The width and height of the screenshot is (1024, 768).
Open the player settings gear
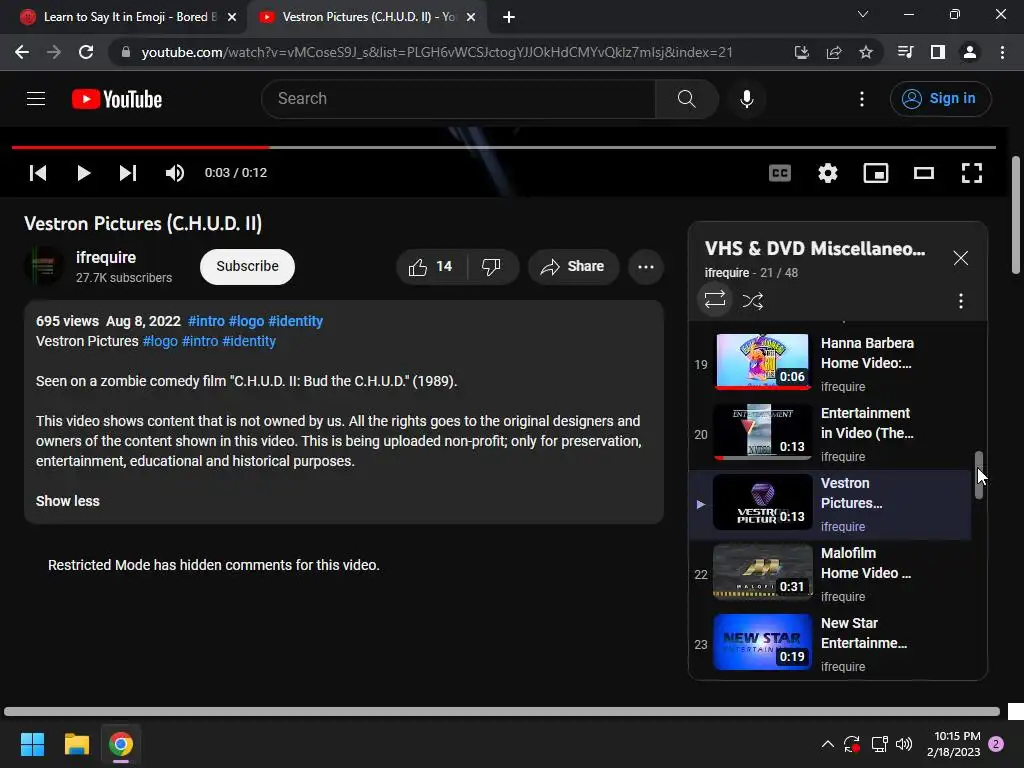click(827, 173)
